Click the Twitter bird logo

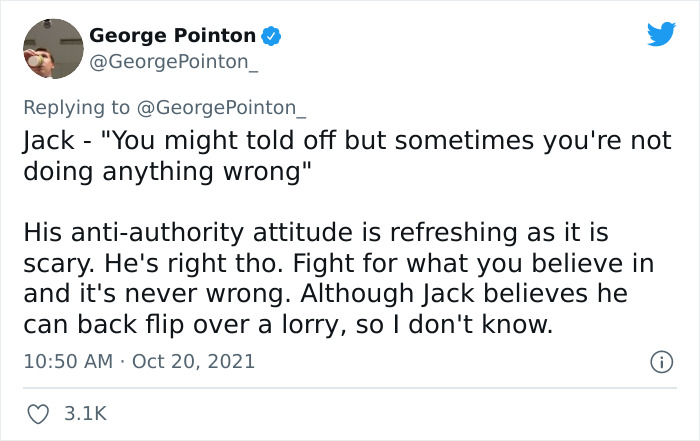pyautogui.click(x=661, y=35)
